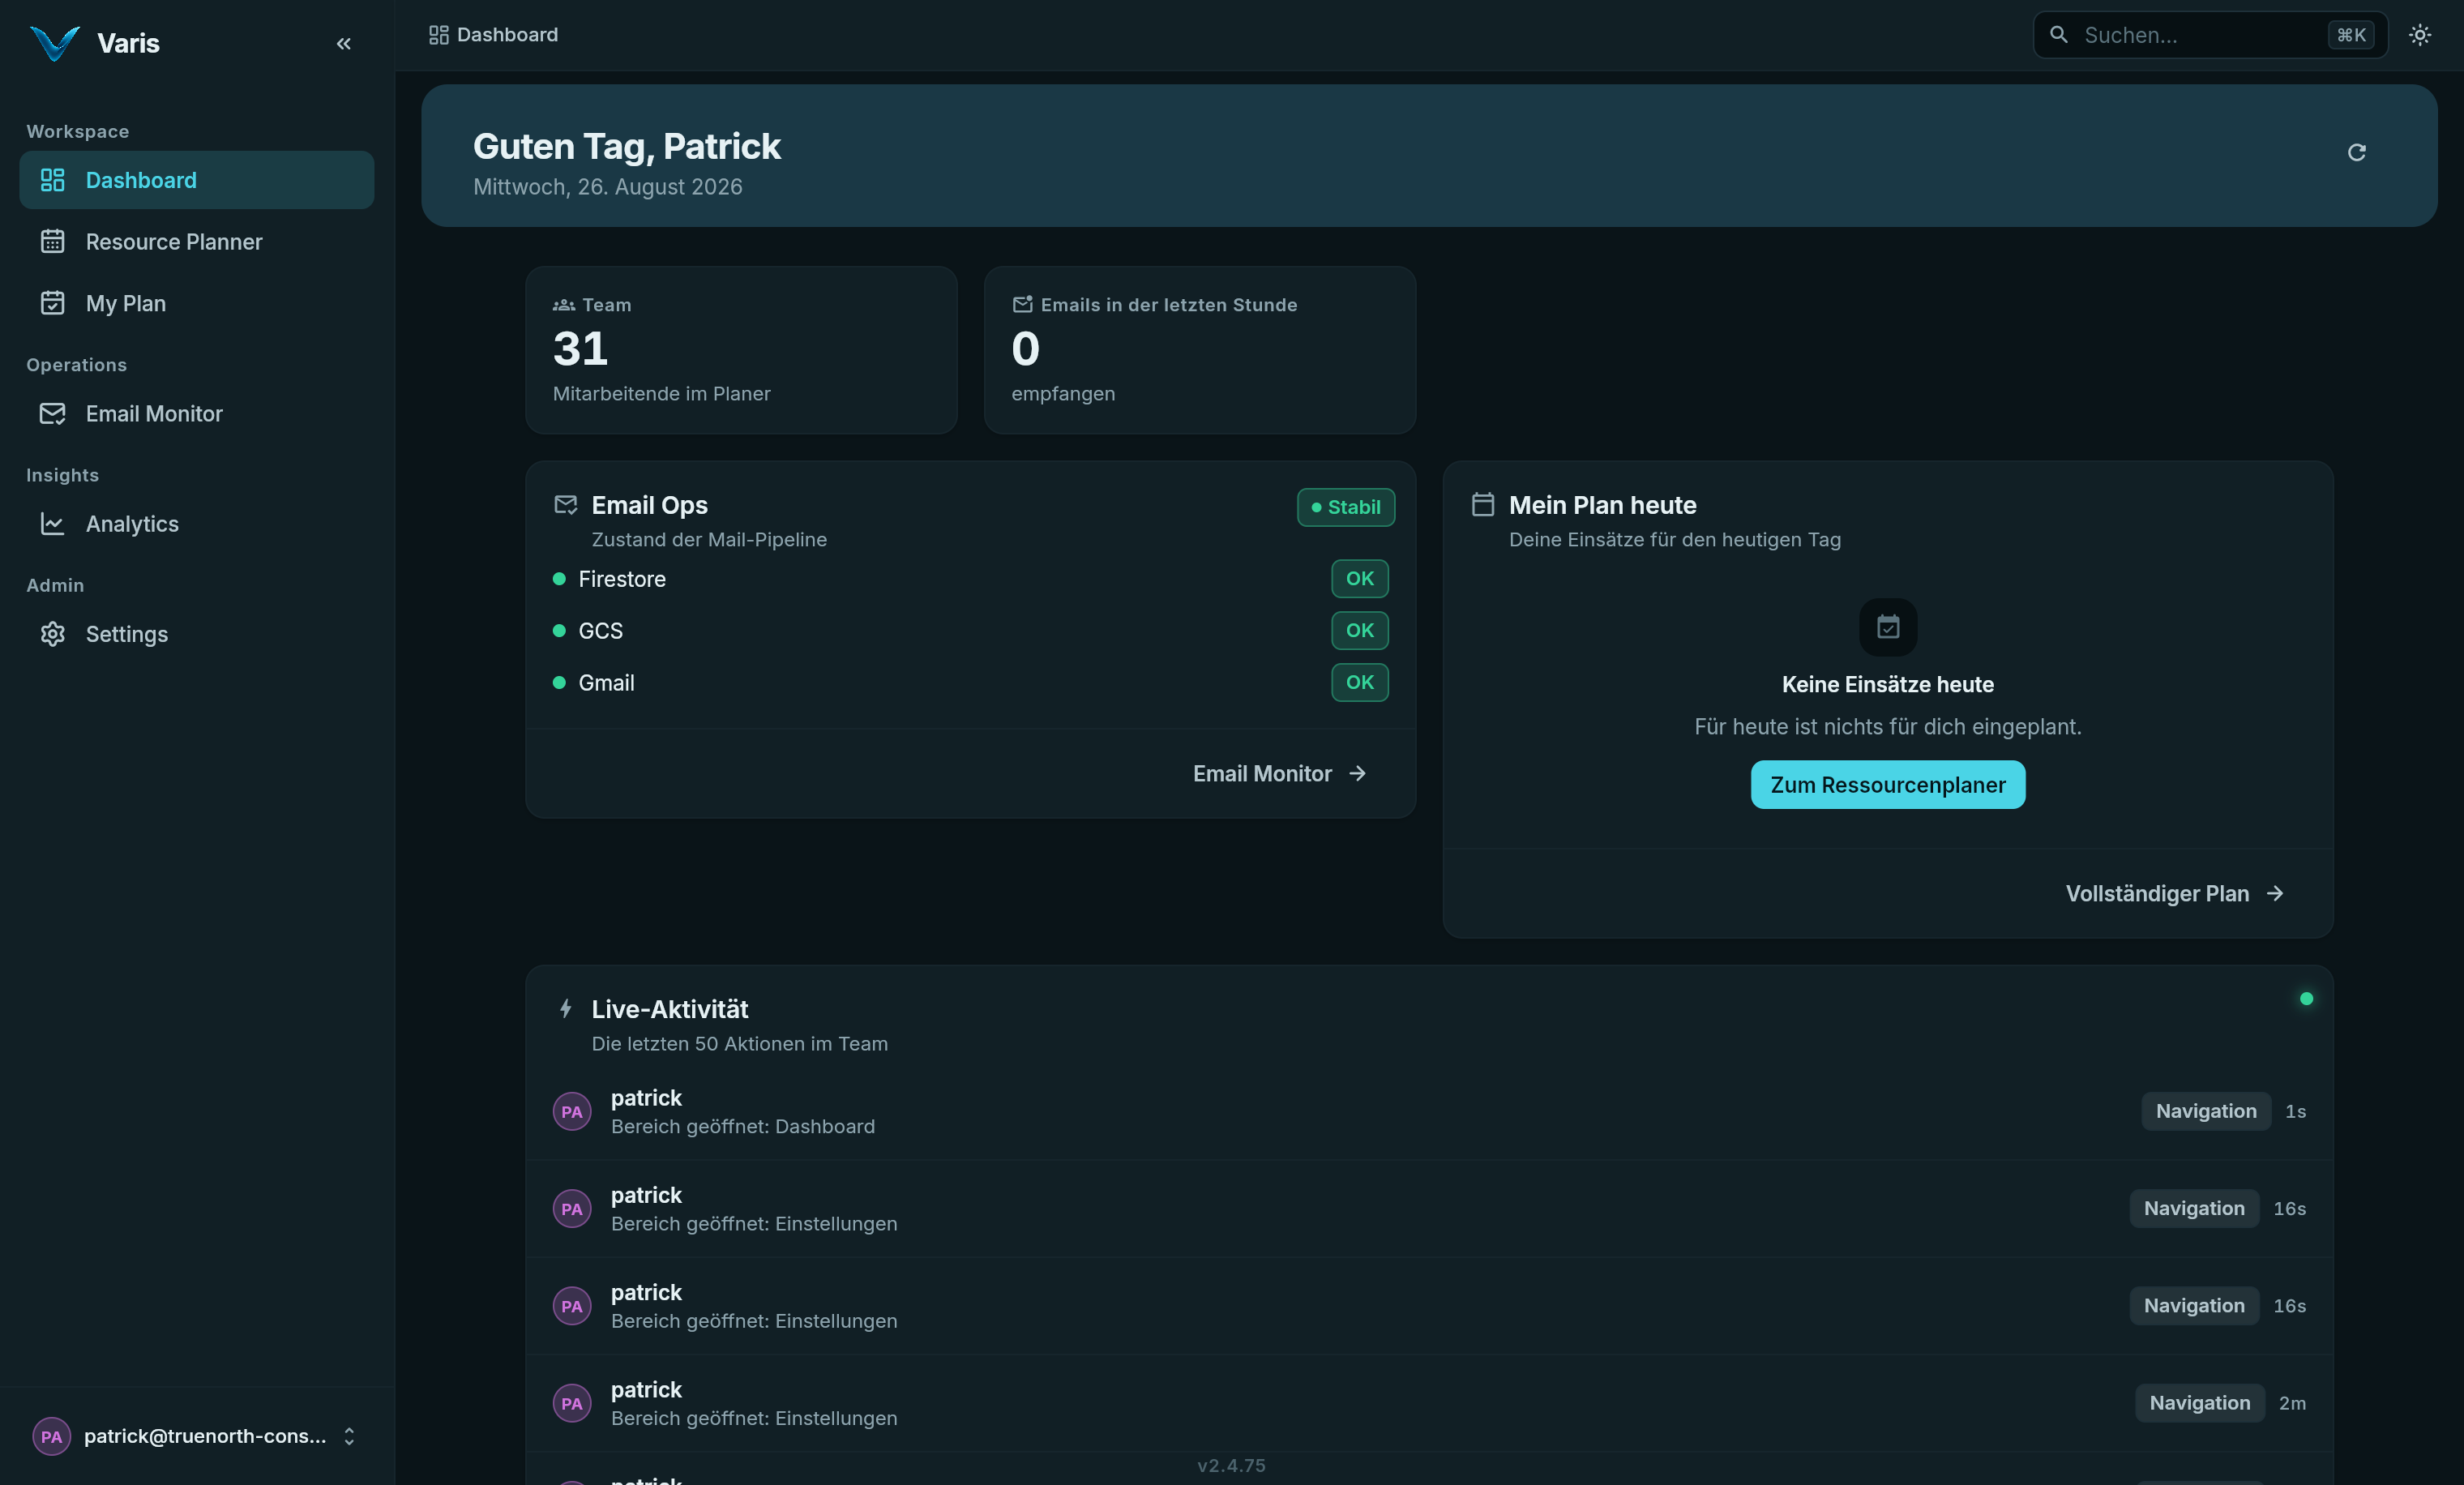Open Email Monitor in the sidebar

tap(197, 414)
